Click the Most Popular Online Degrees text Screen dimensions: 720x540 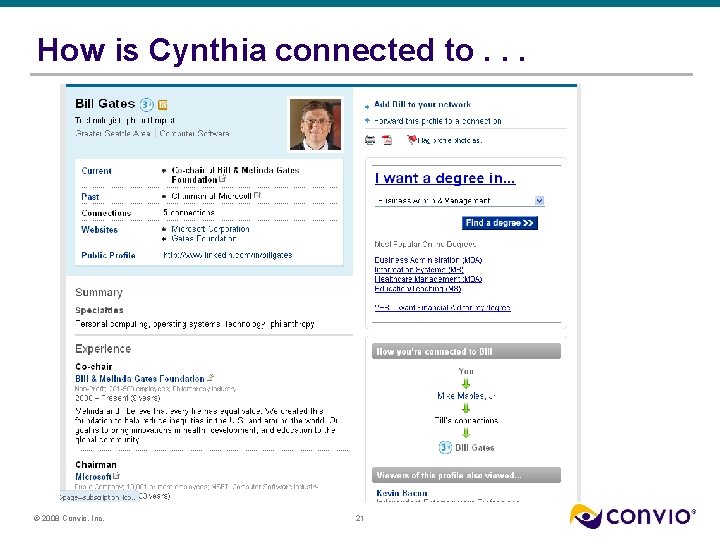425,244
